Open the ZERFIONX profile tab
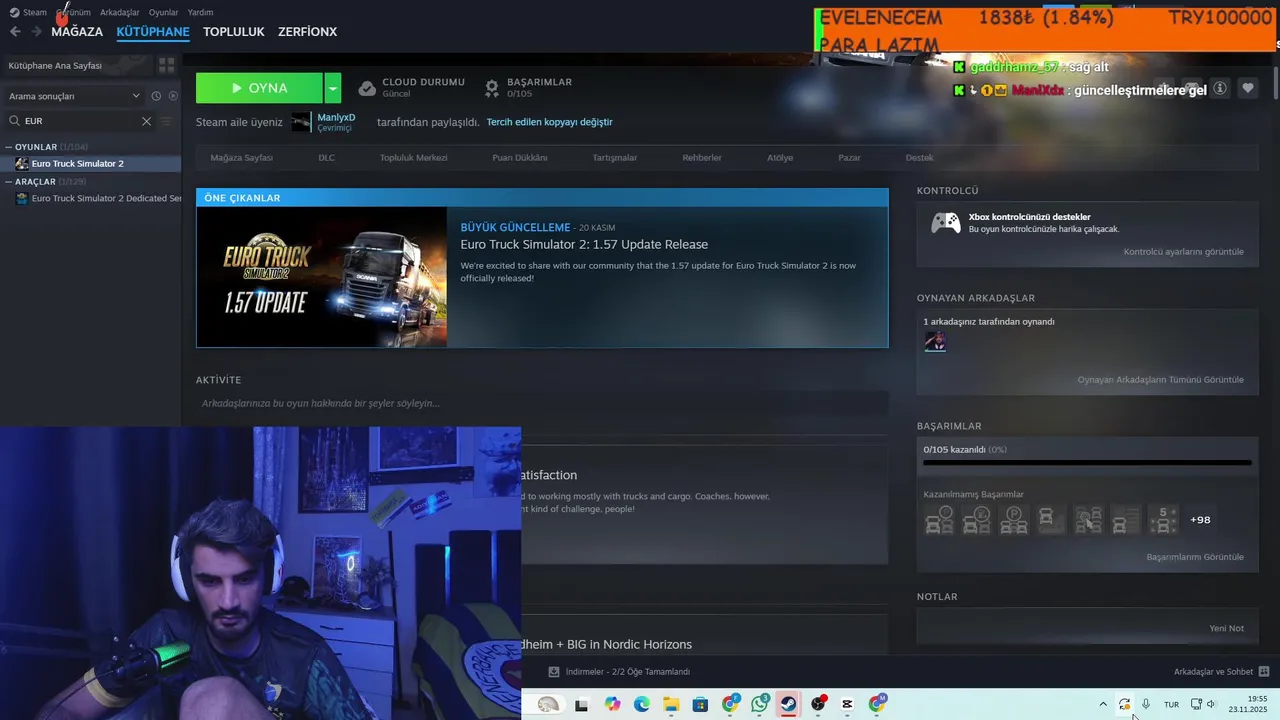Screen dimensions: 1280x720 [x=307, y=32]
